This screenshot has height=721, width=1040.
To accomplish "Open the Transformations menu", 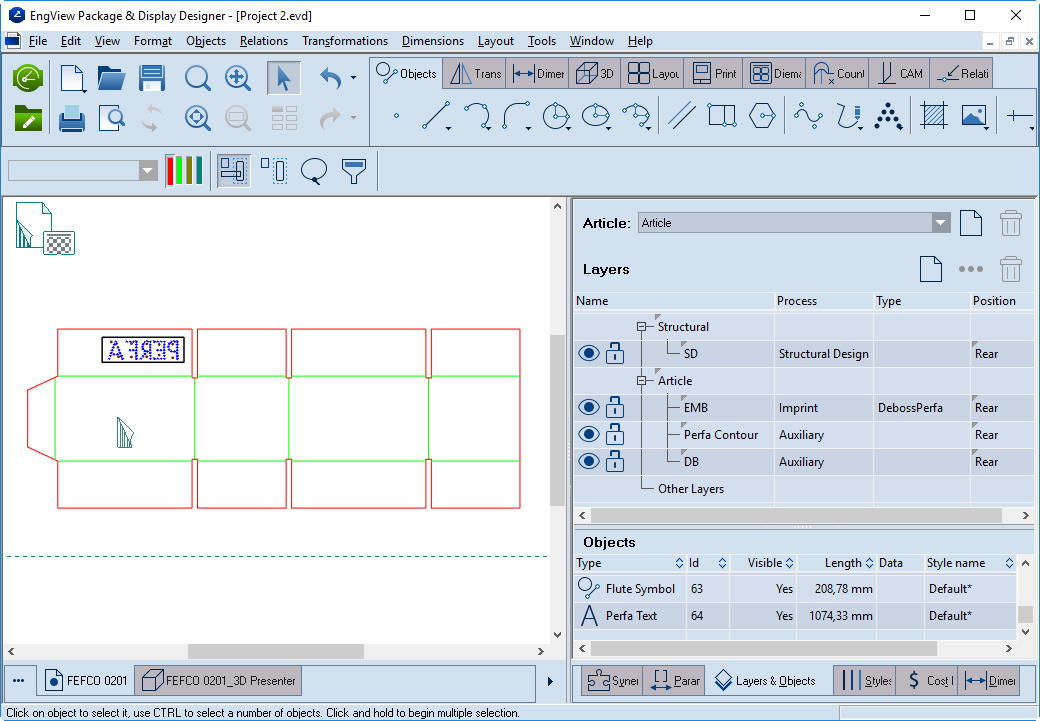I will 344,41.
